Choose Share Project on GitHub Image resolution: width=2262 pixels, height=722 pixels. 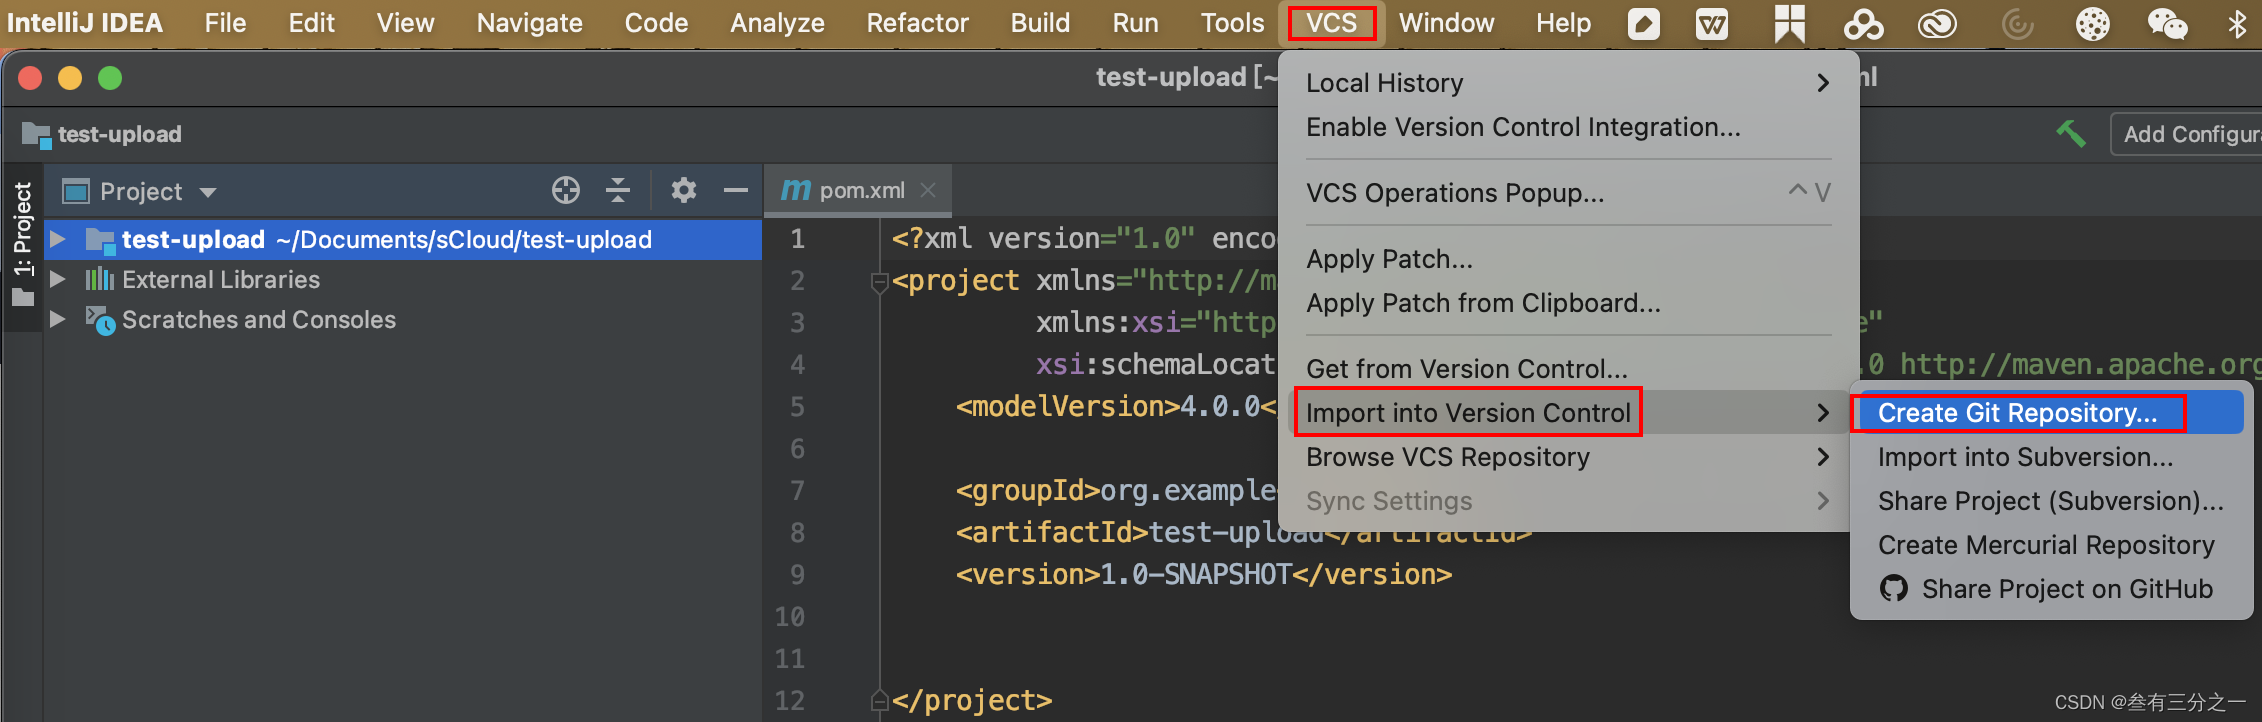[2066, 589]
